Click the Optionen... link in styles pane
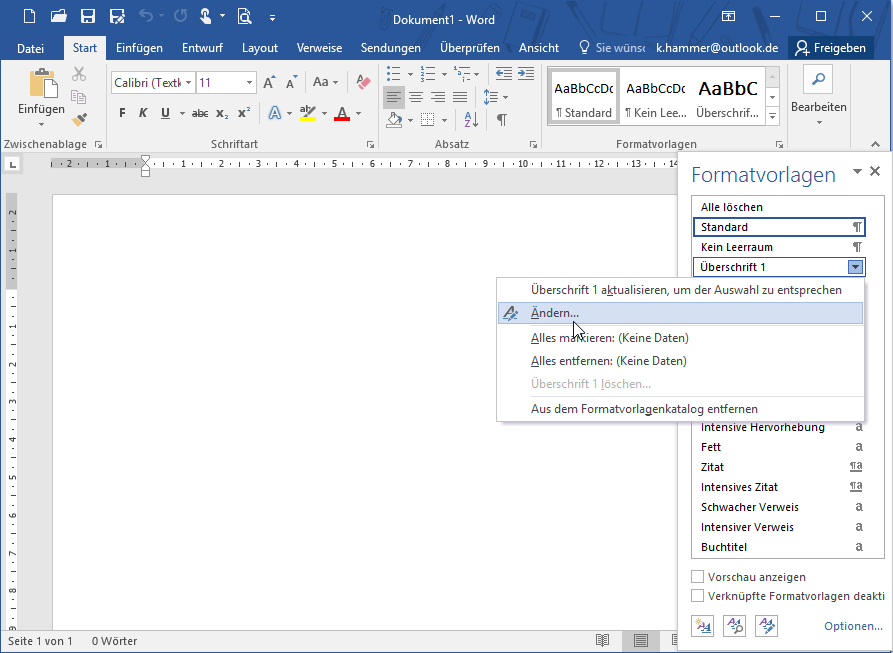893x653 pixels. 853,626
